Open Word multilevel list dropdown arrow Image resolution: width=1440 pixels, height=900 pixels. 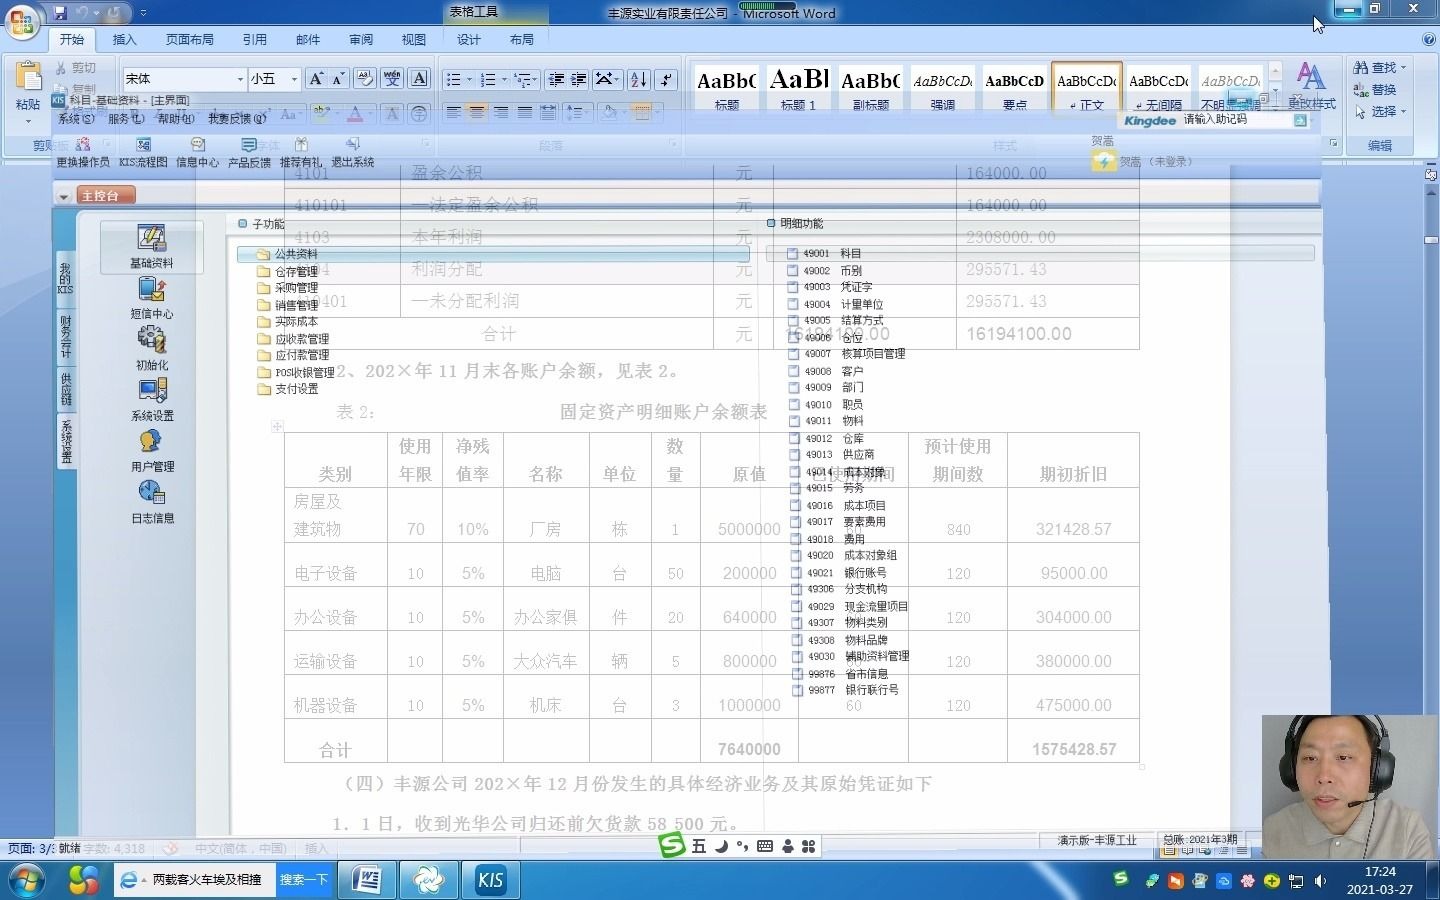[x=535, y=79]
